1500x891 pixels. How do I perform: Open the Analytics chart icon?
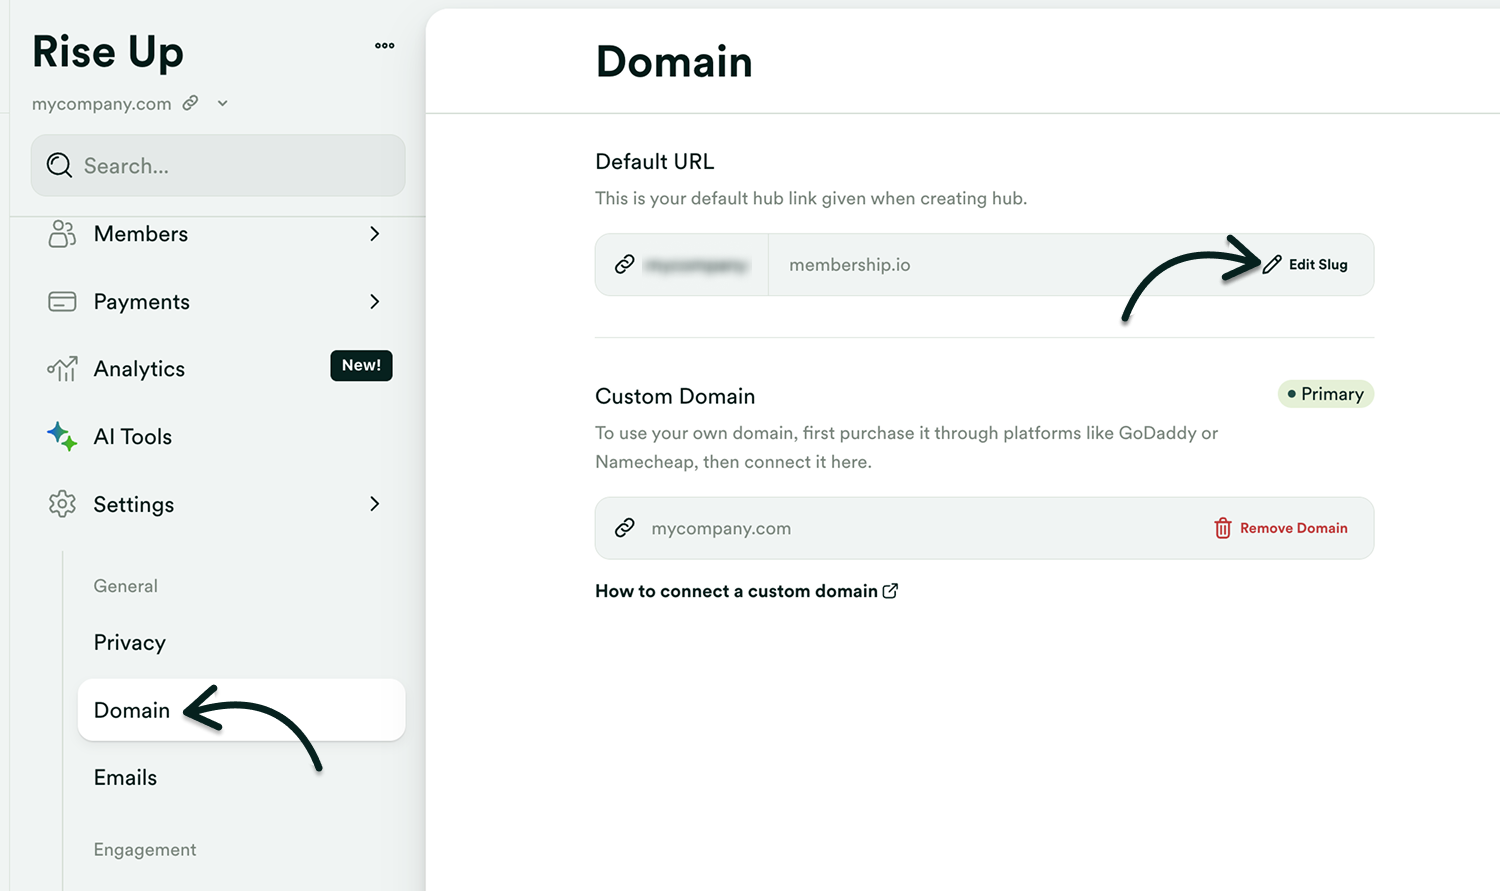click(x=62, y=369)
